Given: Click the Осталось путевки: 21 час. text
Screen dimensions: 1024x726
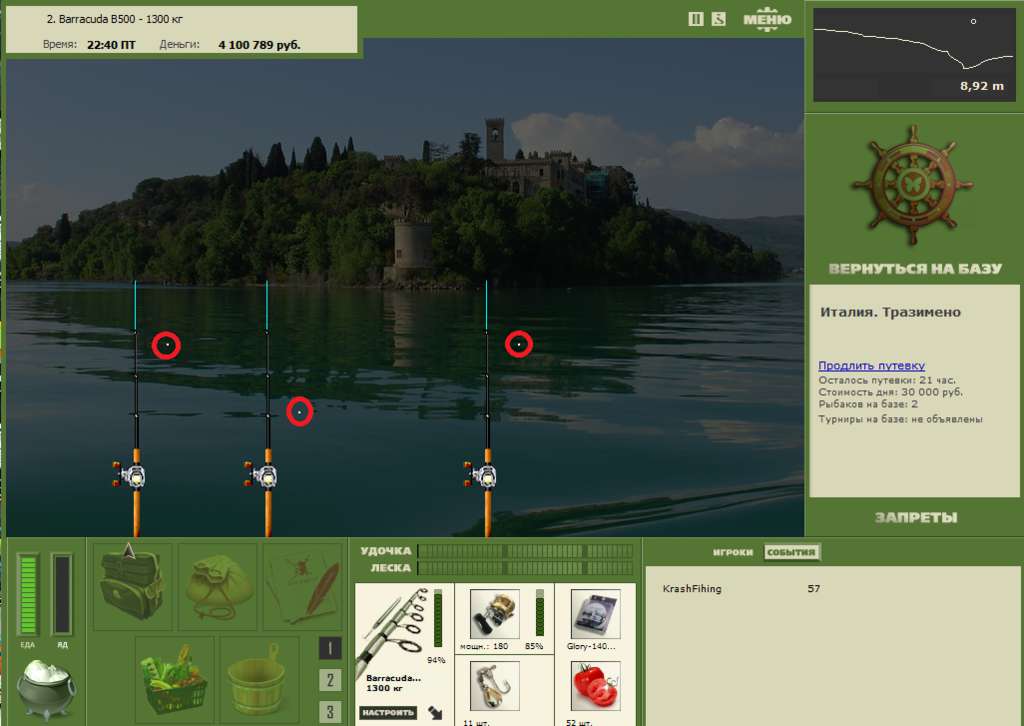Looking at the screenshot, I should (x=886, y=380).
